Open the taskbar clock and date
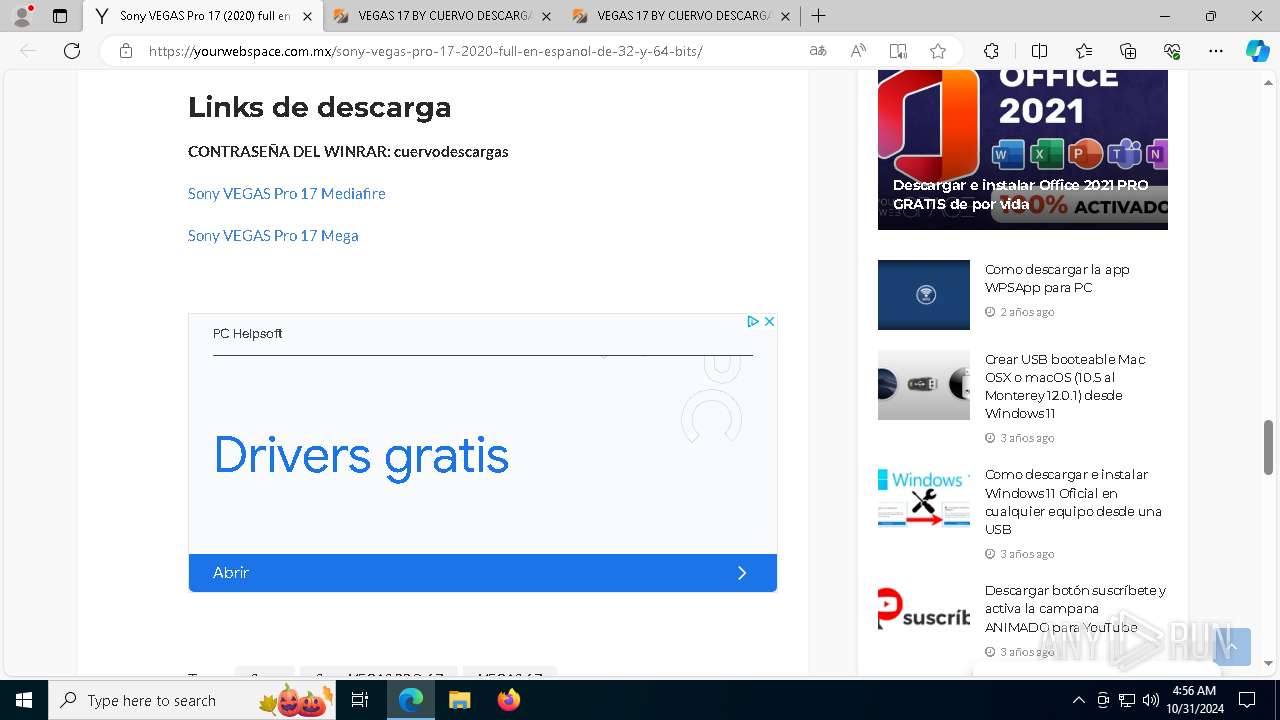Image resolution: width=1280 pixels, height=720 pixels. click(x=1194, y=700)
